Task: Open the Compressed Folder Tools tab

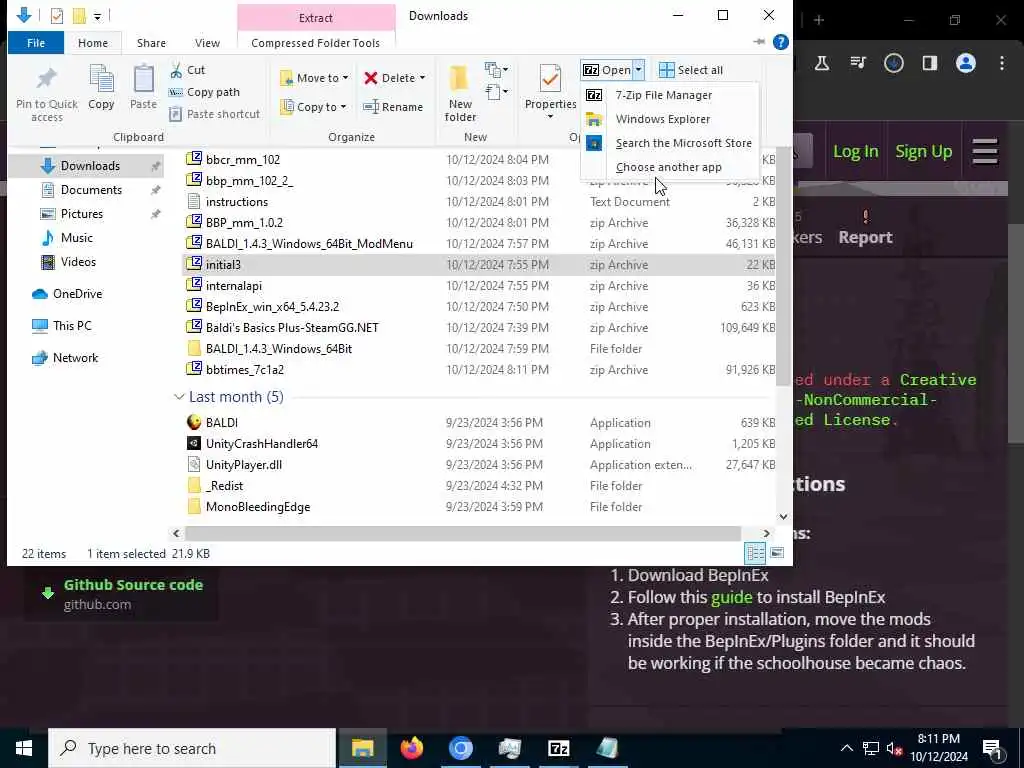Action: (x=315, y=43)
